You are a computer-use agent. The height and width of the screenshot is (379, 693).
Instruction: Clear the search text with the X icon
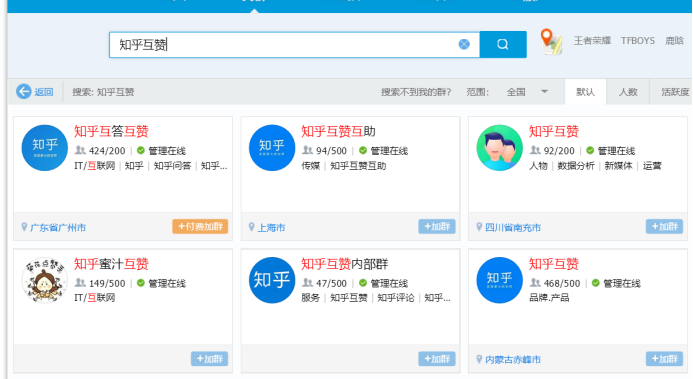tap(464, 44)
